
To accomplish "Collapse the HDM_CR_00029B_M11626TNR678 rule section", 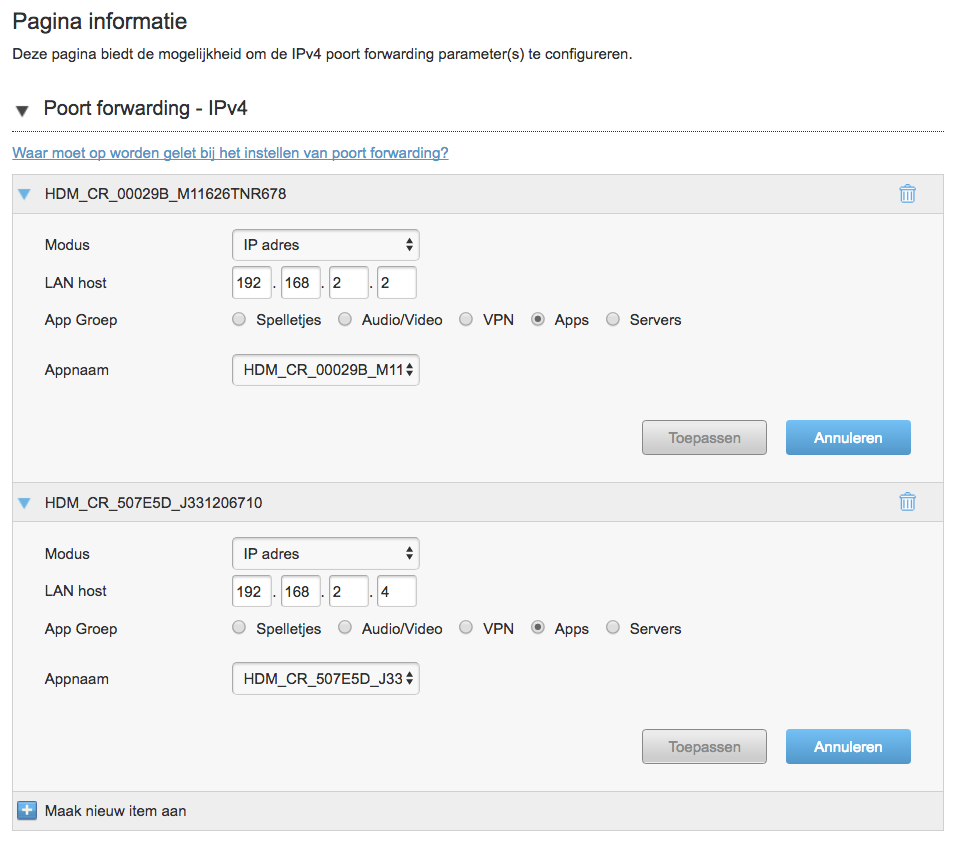I will (24, 194).
